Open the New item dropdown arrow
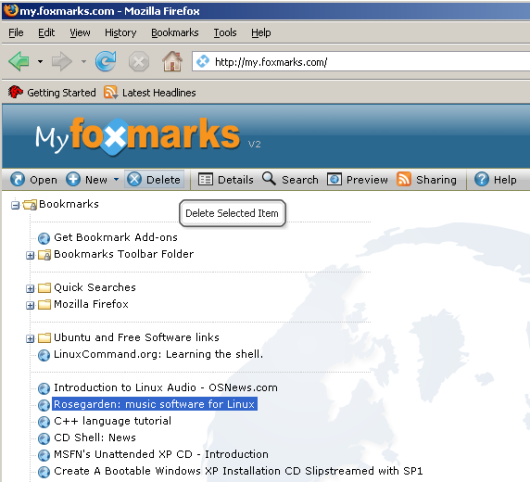Image resolution: width=530 pixels, height=482 pixels. coord(116,179)
